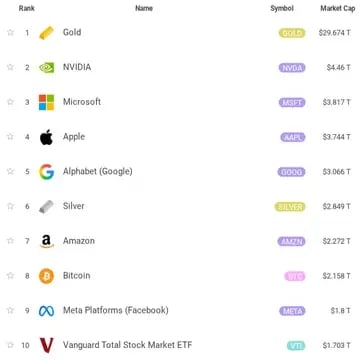Click the Google G logo
The image size is (360, 360).
click(x=46, y=172)
